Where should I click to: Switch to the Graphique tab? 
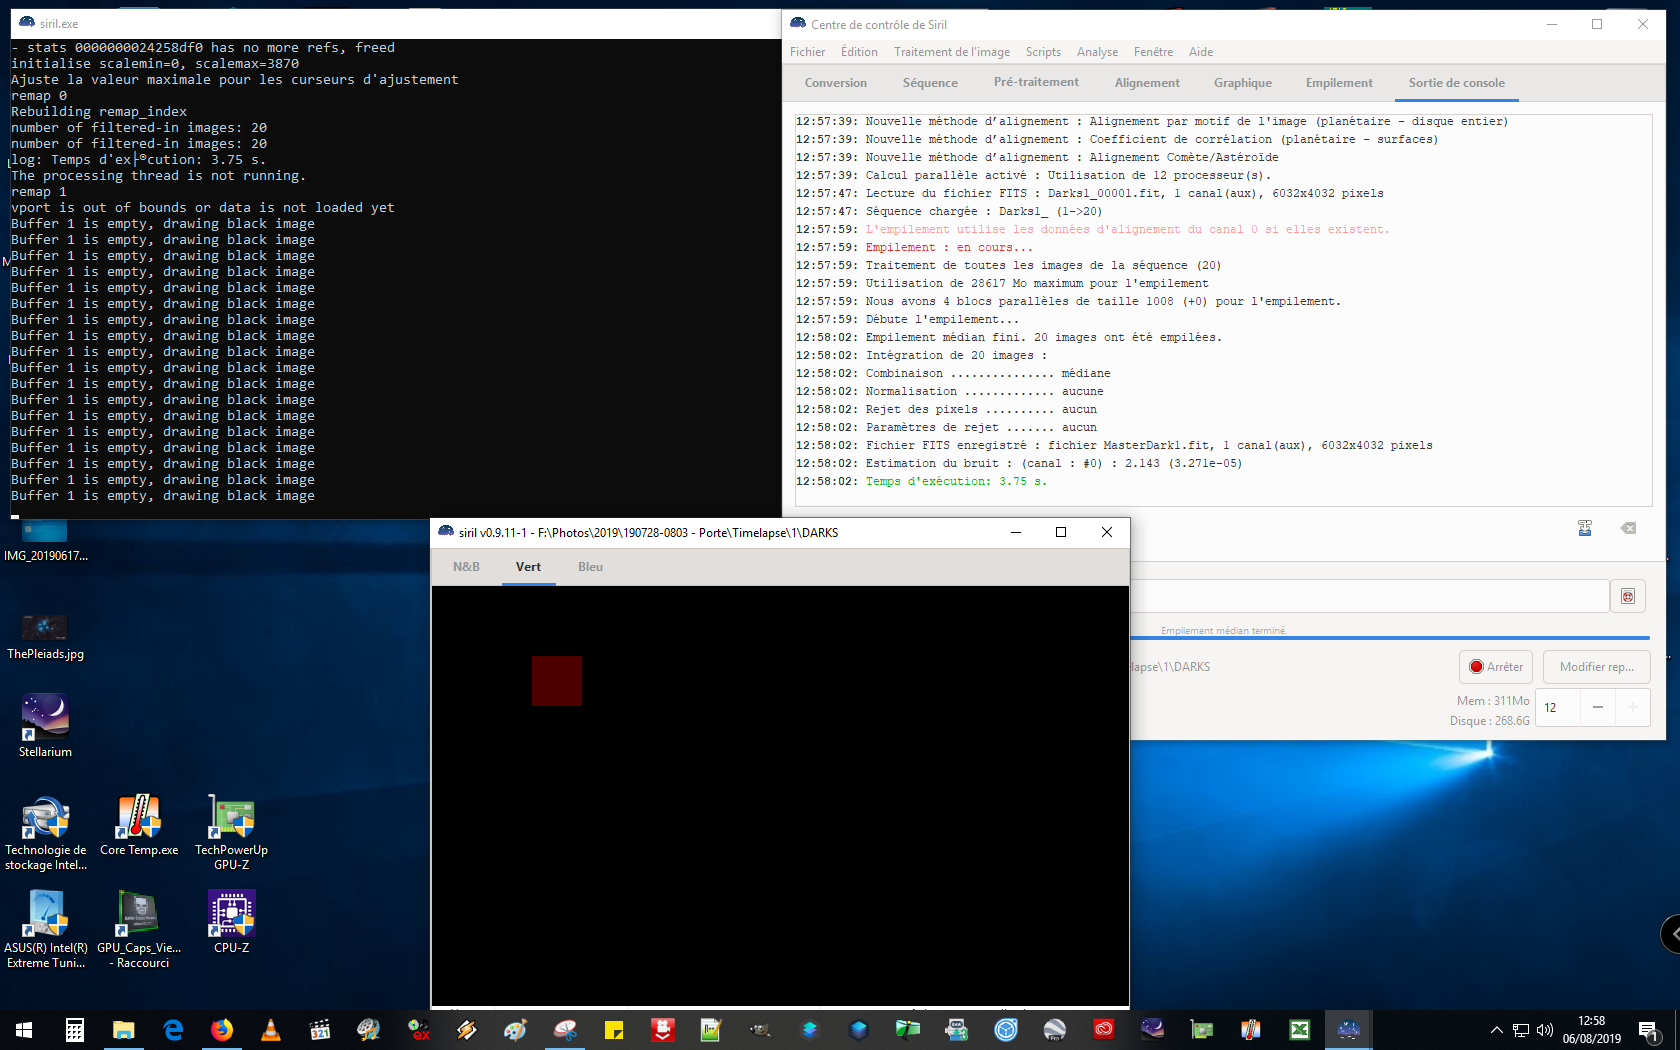click(1243, 83)
